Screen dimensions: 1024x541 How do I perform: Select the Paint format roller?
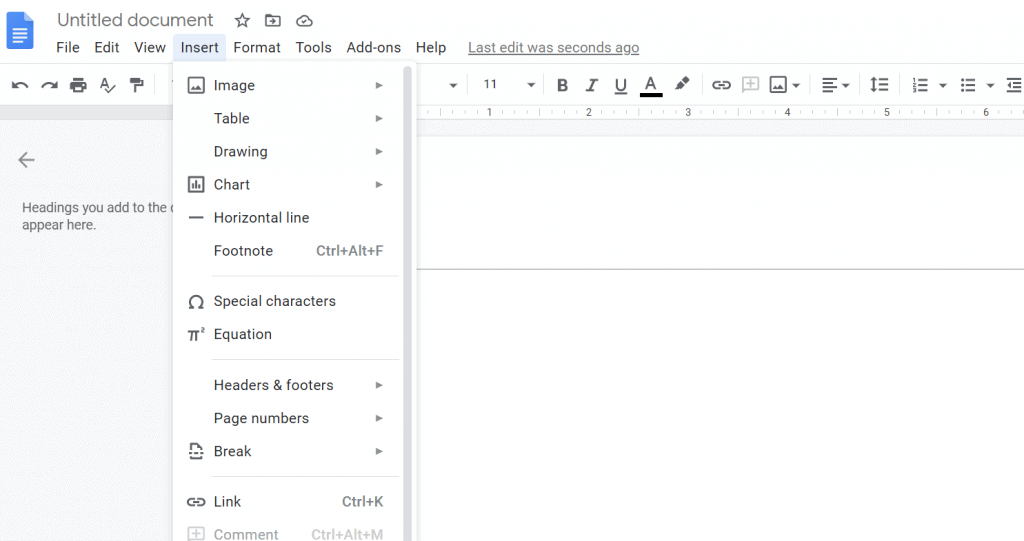(136, 85)
